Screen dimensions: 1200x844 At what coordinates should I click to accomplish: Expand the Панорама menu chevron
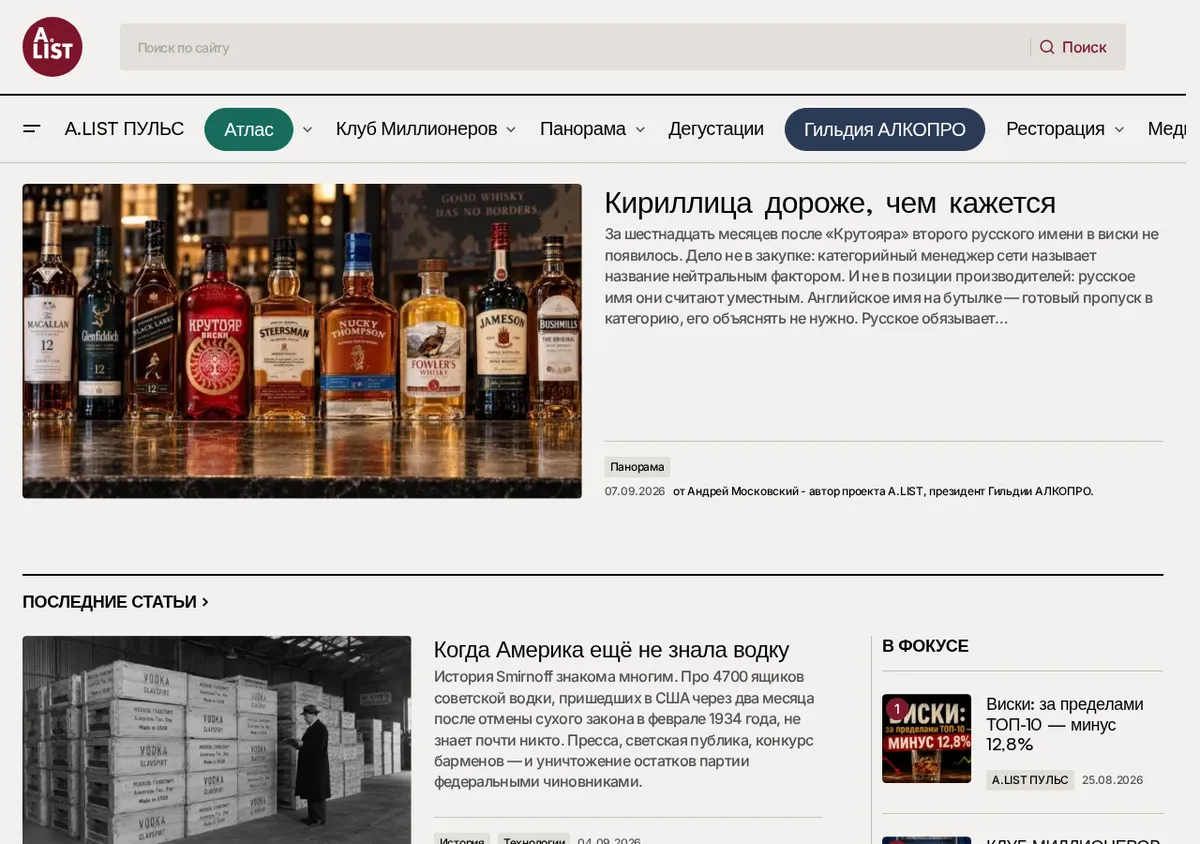pyautogui.click(x=640, y=129)
